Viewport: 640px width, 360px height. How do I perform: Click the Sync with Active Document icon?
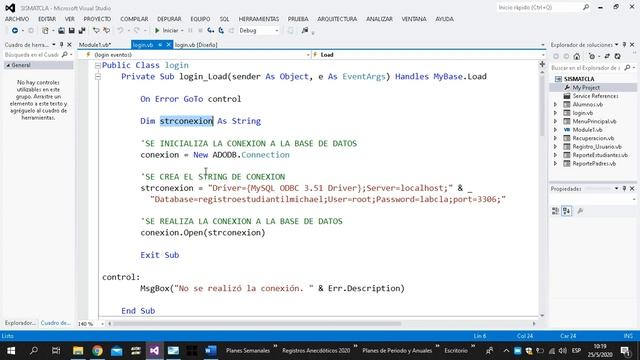tap(607, 56)
